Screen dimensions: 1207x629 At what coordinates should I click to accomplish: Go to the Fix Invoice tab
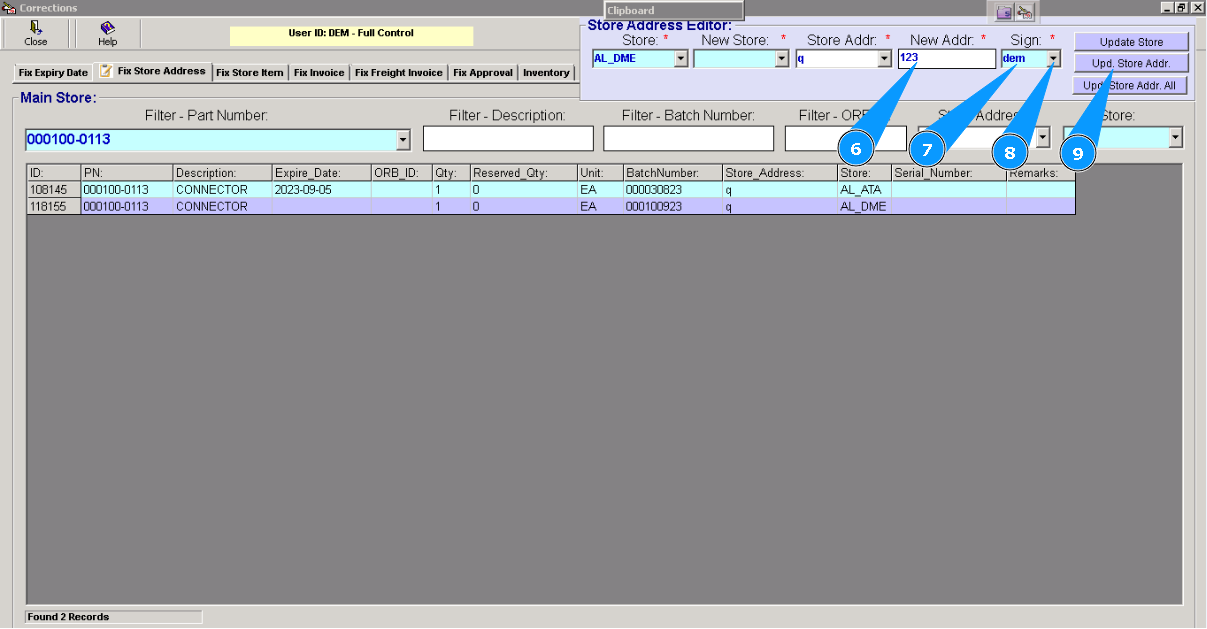click(319, 73)
